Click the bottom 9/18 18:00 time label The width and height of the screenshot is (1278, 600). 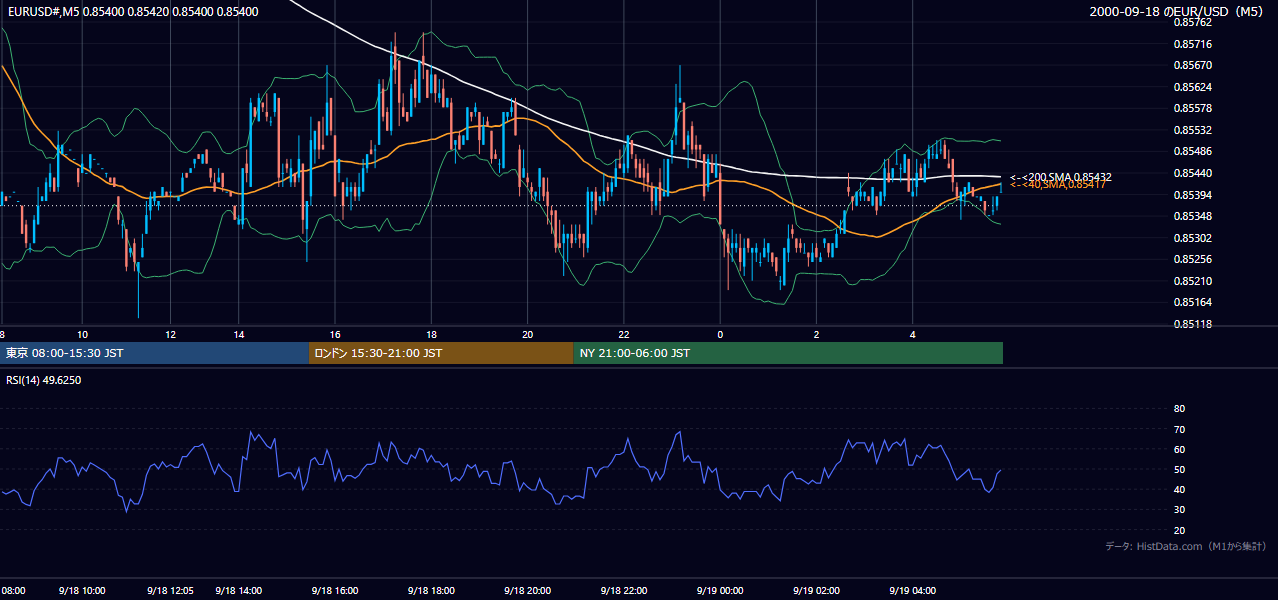coord(431,591)
